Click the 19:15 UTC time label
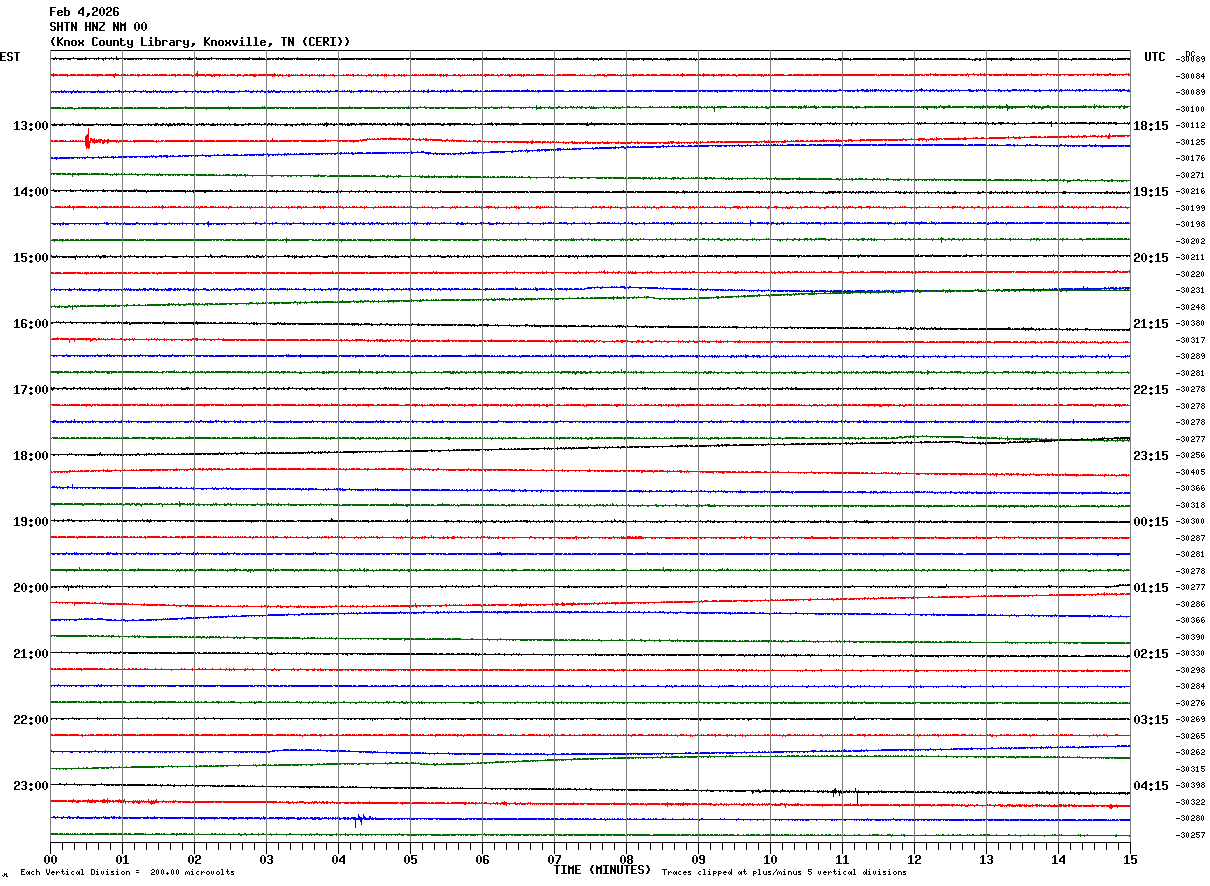The height and width of the screenshot is (886, 1210). (1151, 192)
